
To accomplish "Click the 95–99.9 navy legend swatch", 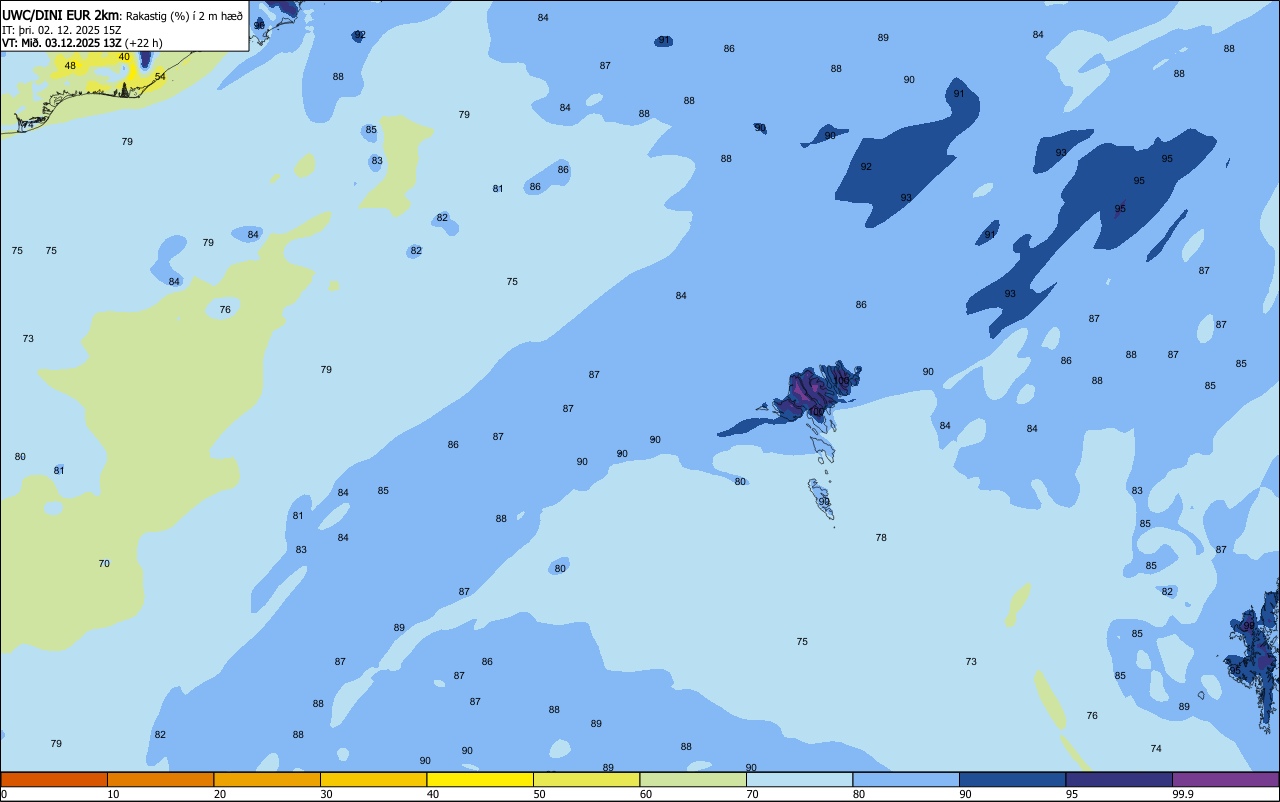I will click(x=1119, y=779).
